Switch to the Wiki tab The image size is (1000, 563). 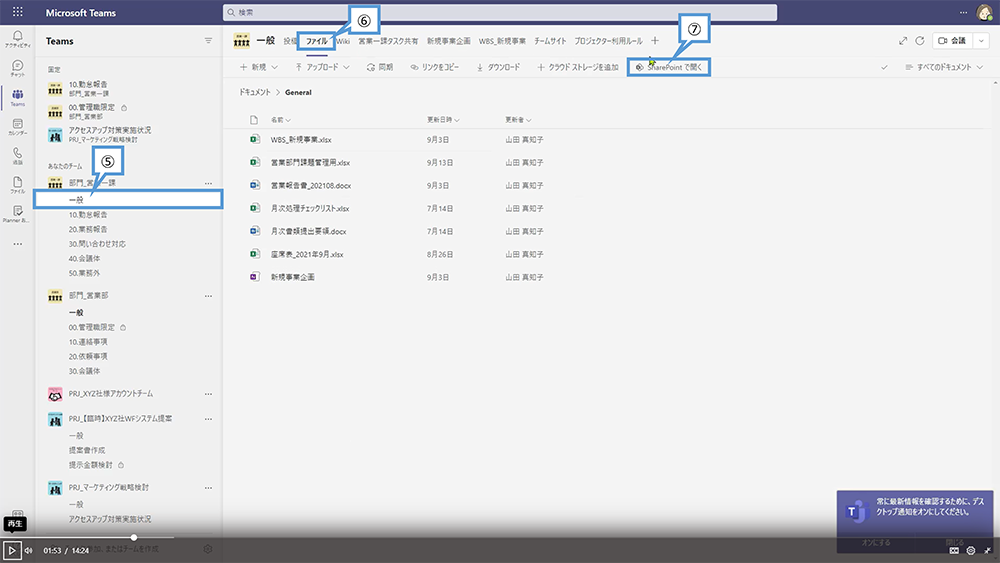tap(343, 41)
